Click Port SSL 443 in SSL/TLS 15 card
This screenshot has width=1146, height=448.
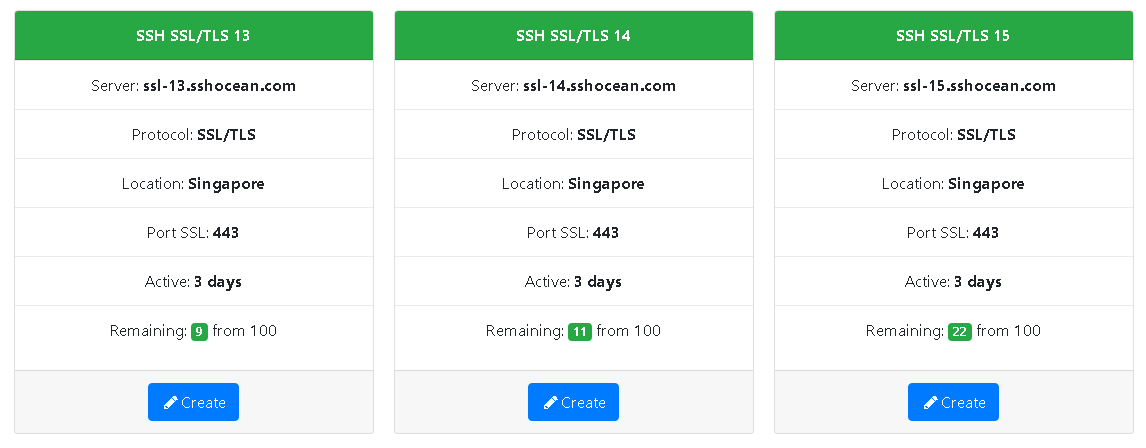tap(954, 232)
